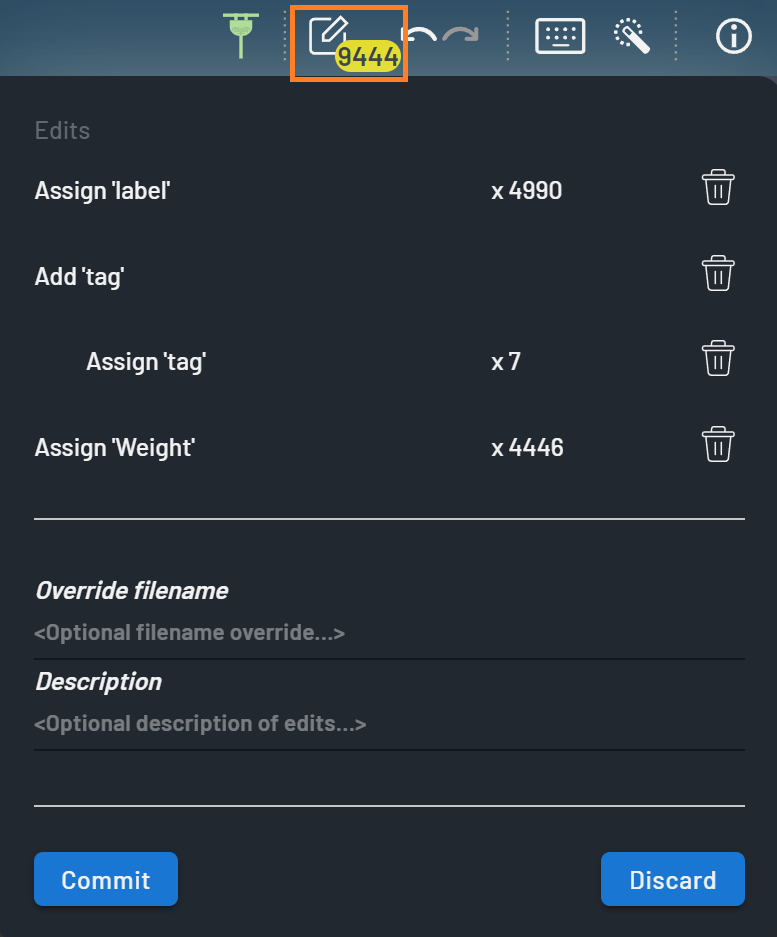This screenshot has width=777, height=937.
Task: Trash the Assign 'Weight' edit
Action: tap(718, 444)
